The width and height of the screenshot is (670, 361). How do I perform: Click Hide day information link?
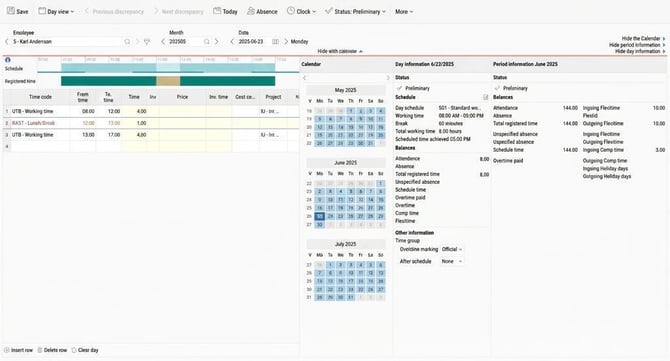(640, 51)
